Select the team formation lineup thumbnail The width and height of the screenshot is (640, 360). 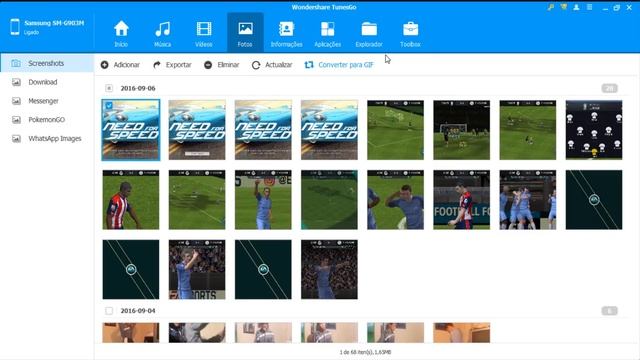(x=594, y=130)
